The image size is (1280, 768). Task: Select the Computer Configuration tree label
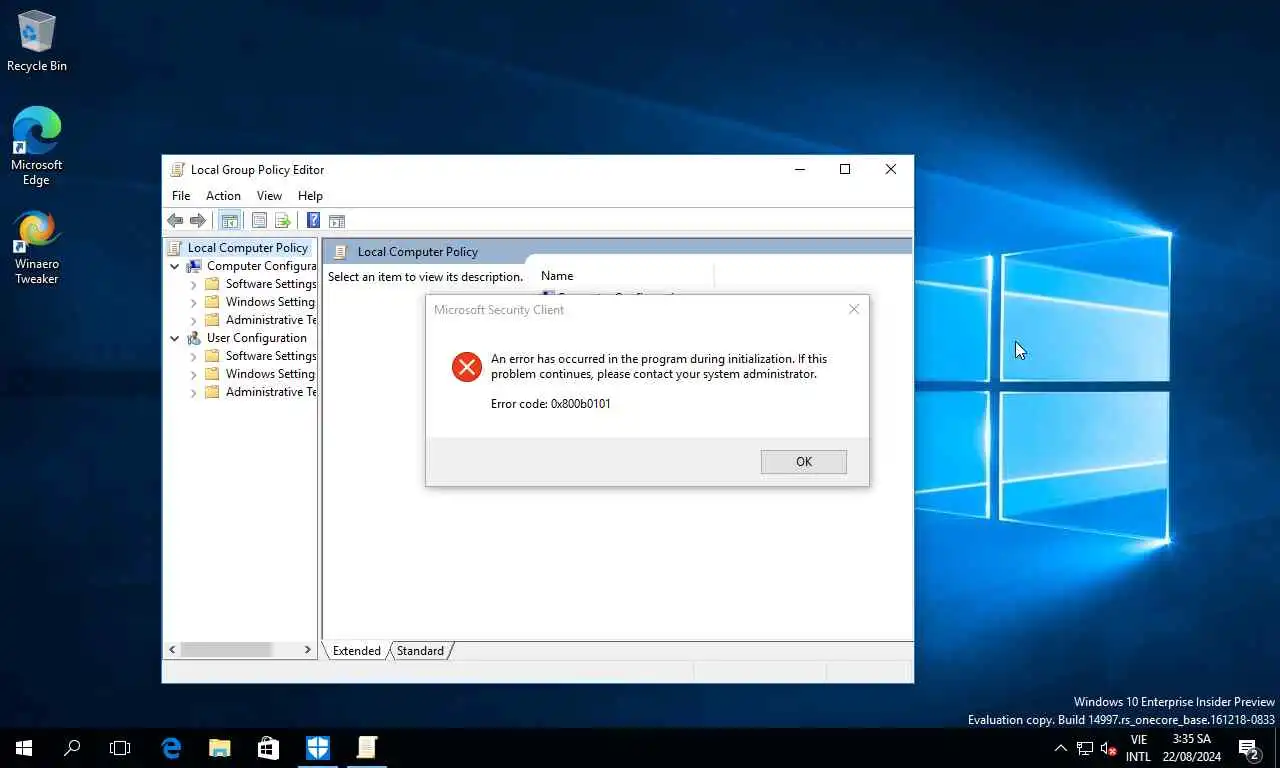pyautogui.click(x=261, y=266)
